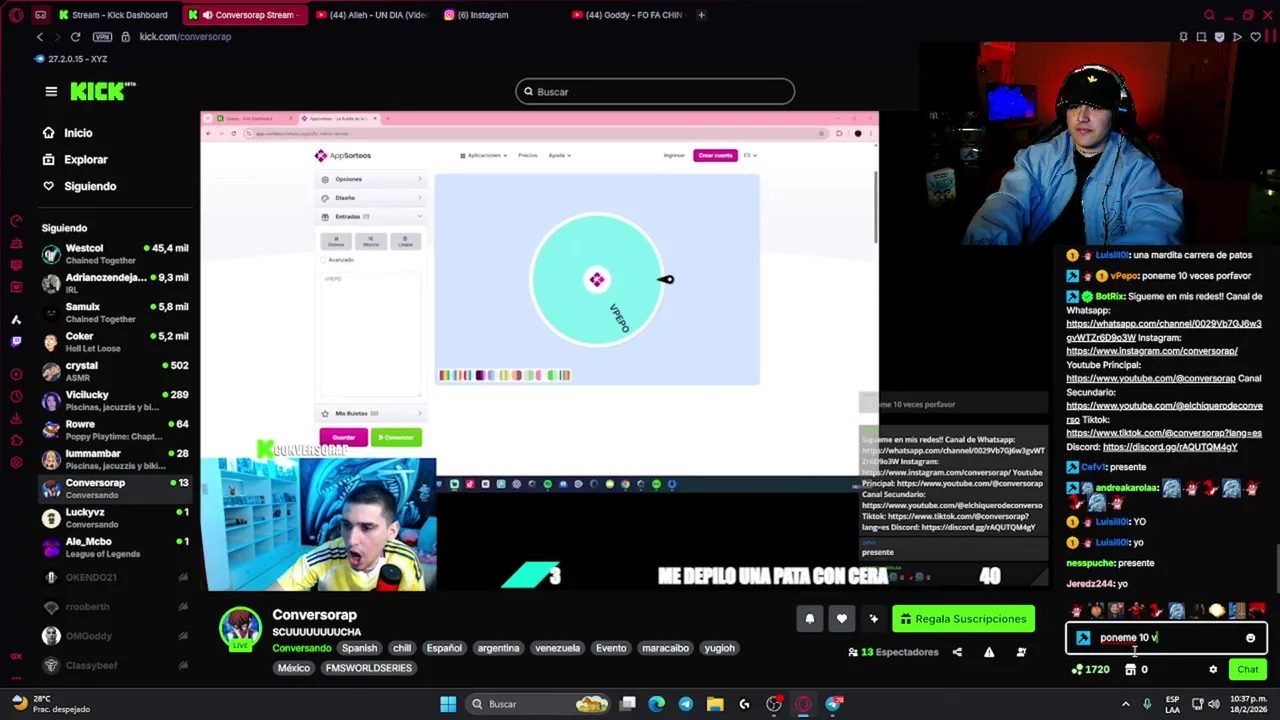This screenshot has width=1280, height=720.
Task: Open Westcol's channel in the following list
Action: pyautogui.click(x=115, y=254)
